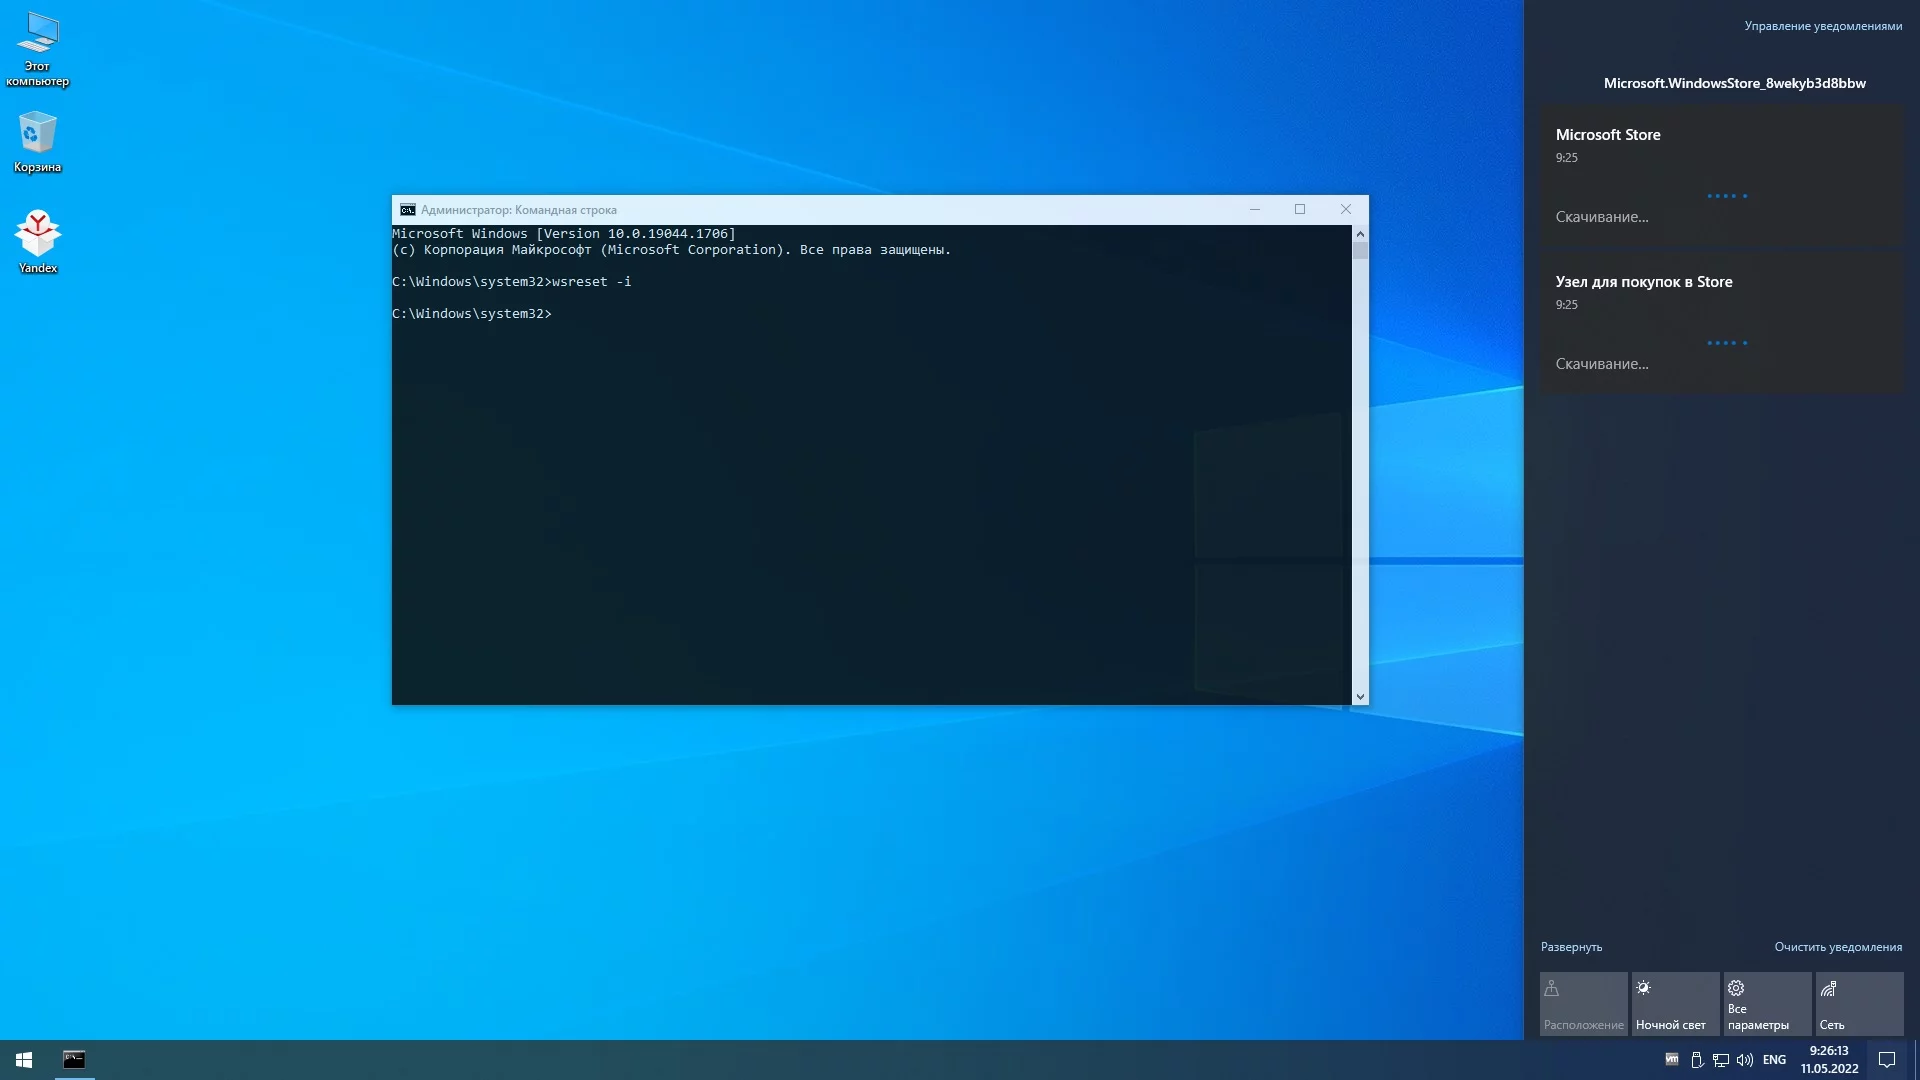Toggle the Сеть quick action tile
This screenshot has height=1080, width=1920.
(1859, 1004)
